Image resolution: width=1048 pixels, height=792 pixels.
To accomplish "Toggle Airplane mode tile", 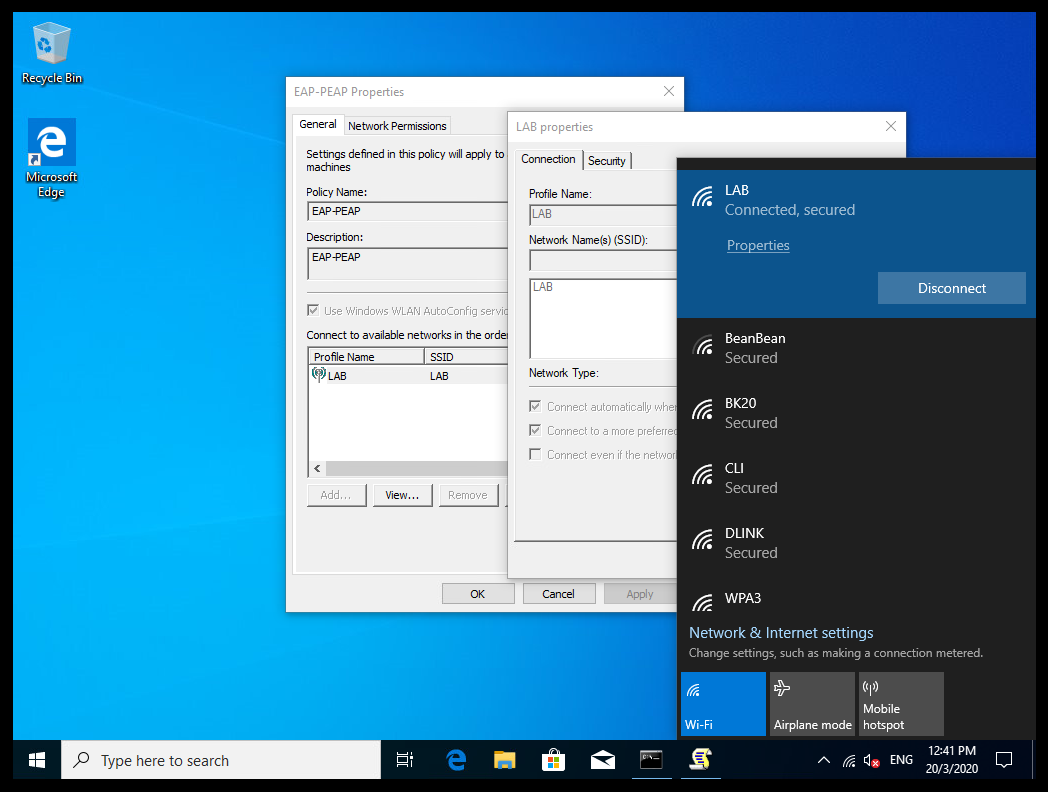I will point(812,704).
